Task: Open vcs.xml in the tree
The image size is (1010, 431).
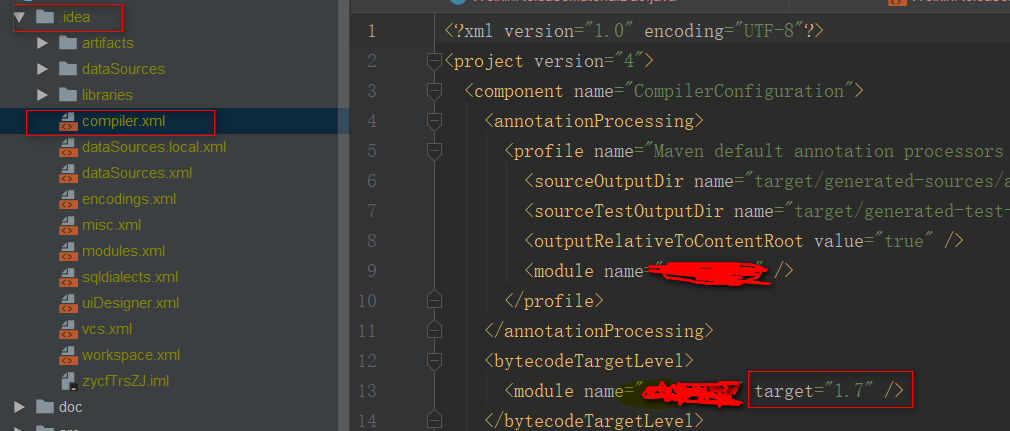Action: click(107, 329)
